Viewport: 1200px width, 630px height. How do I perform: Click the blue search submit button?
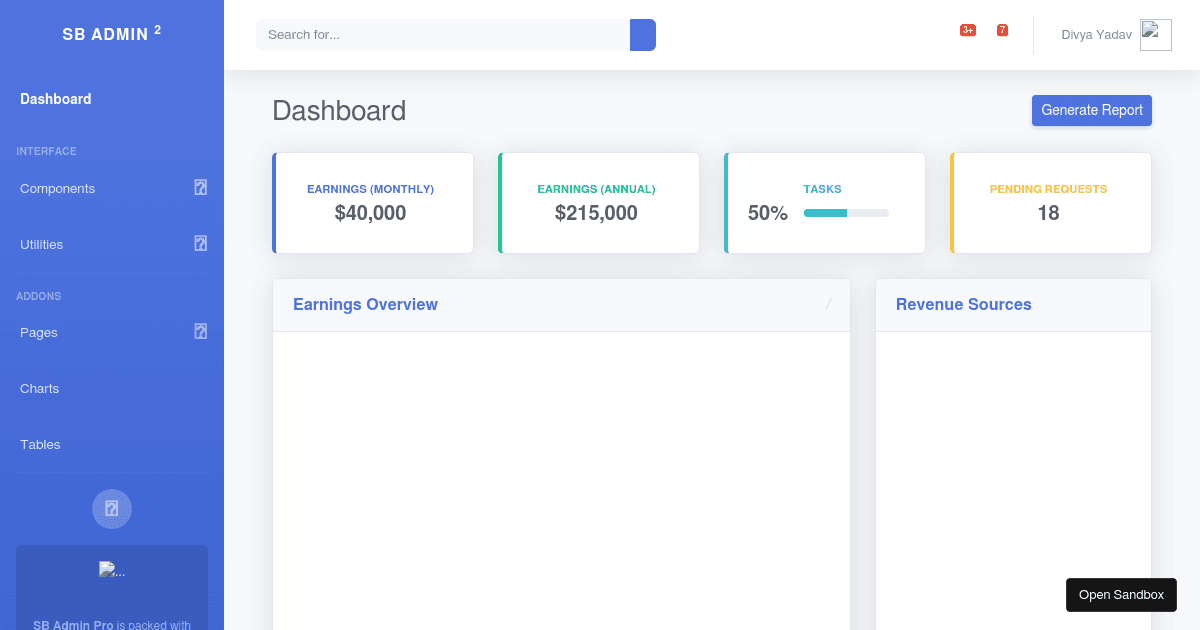point(642,35)
